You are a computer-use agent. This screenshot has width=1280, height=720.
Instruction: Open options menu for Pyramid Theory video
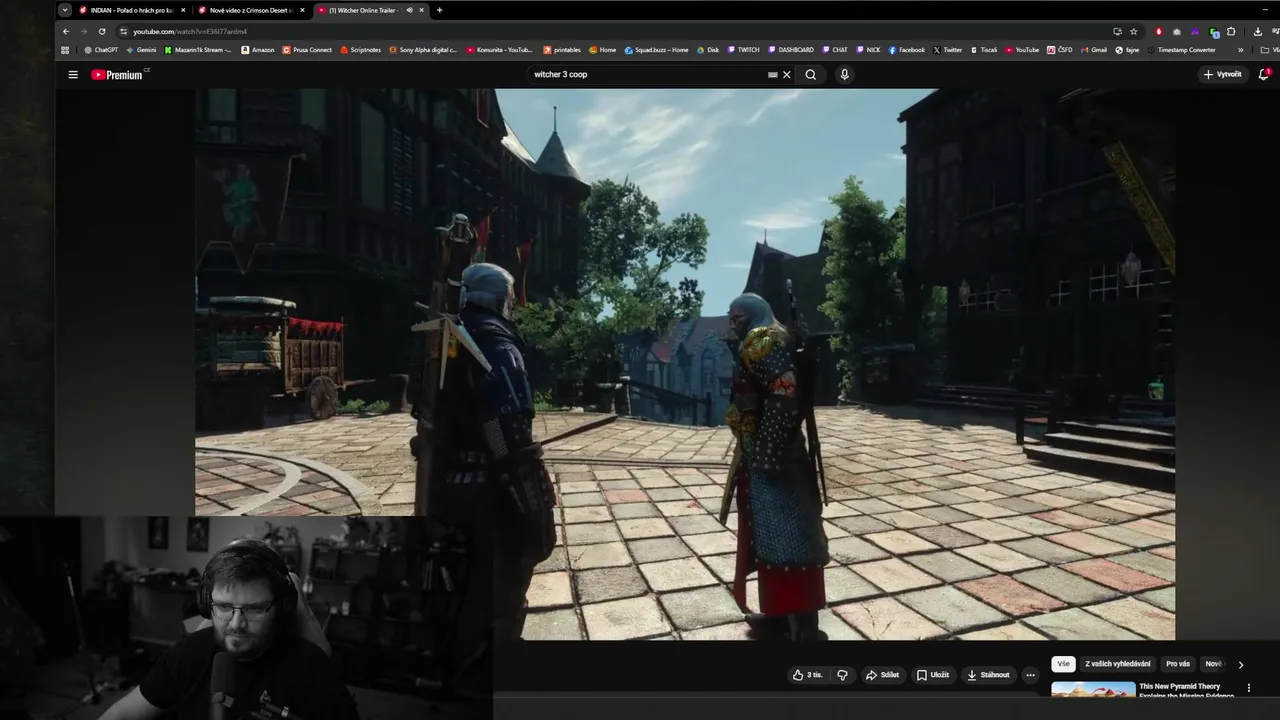click(1249, 688)
